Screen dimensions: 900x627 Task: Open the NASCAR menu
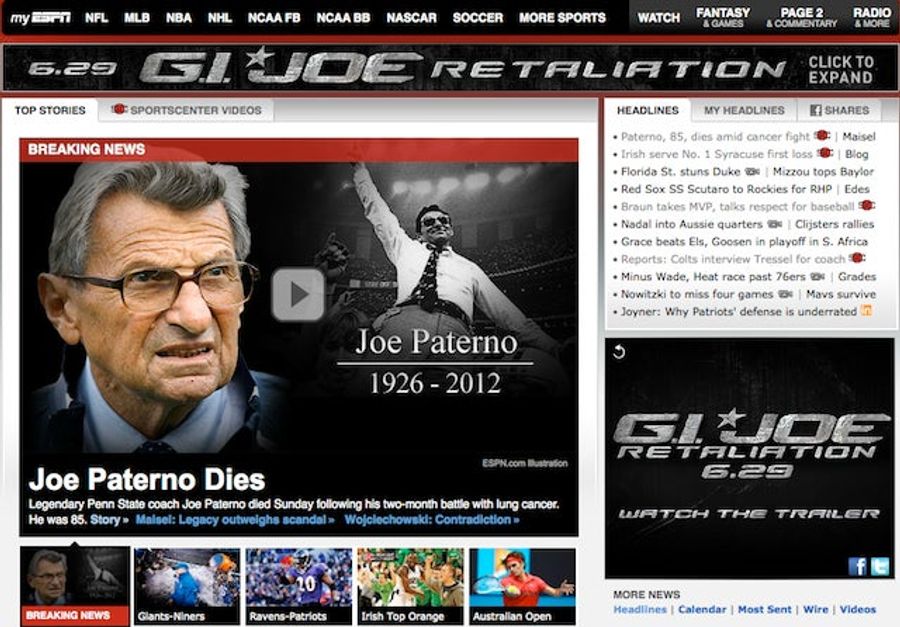[412, 18]
